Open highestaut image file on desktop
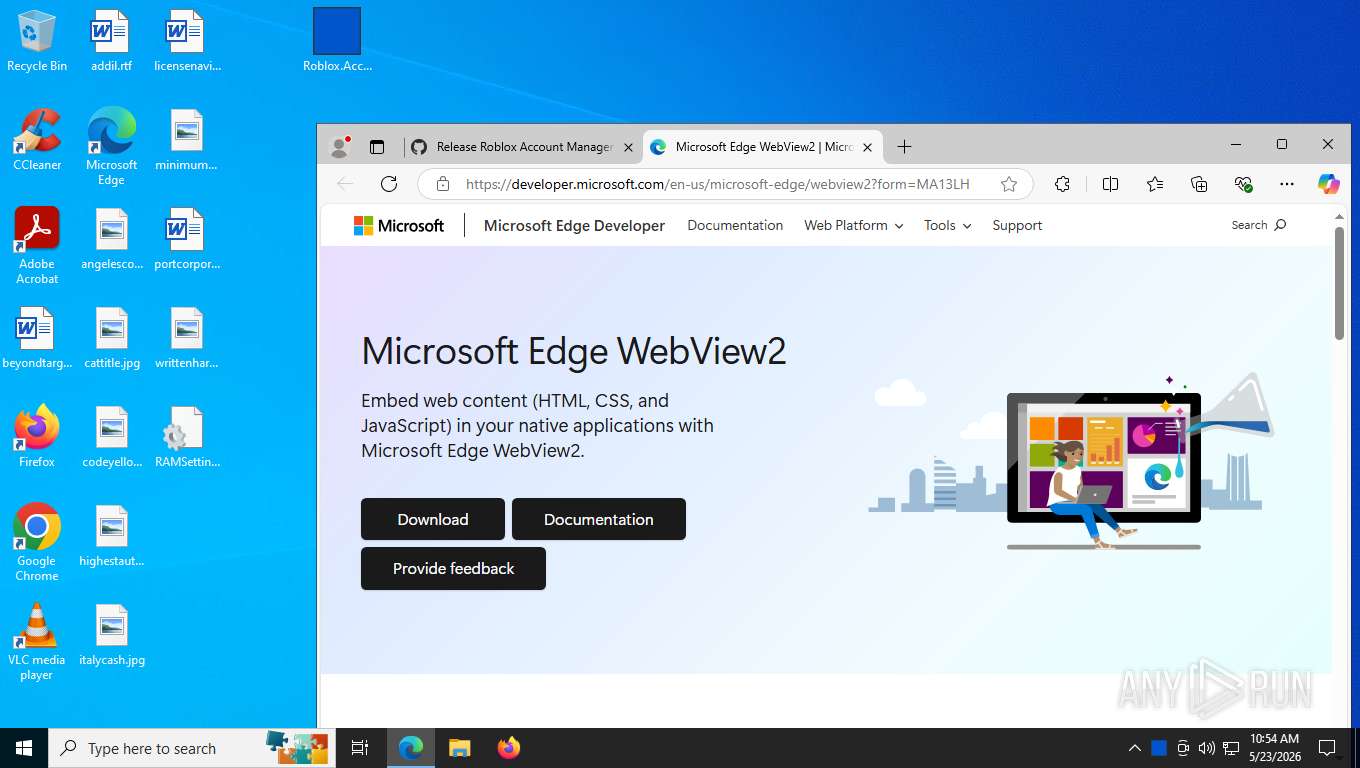The width and height of the screenshot is (1360, 768). point(111,536)
